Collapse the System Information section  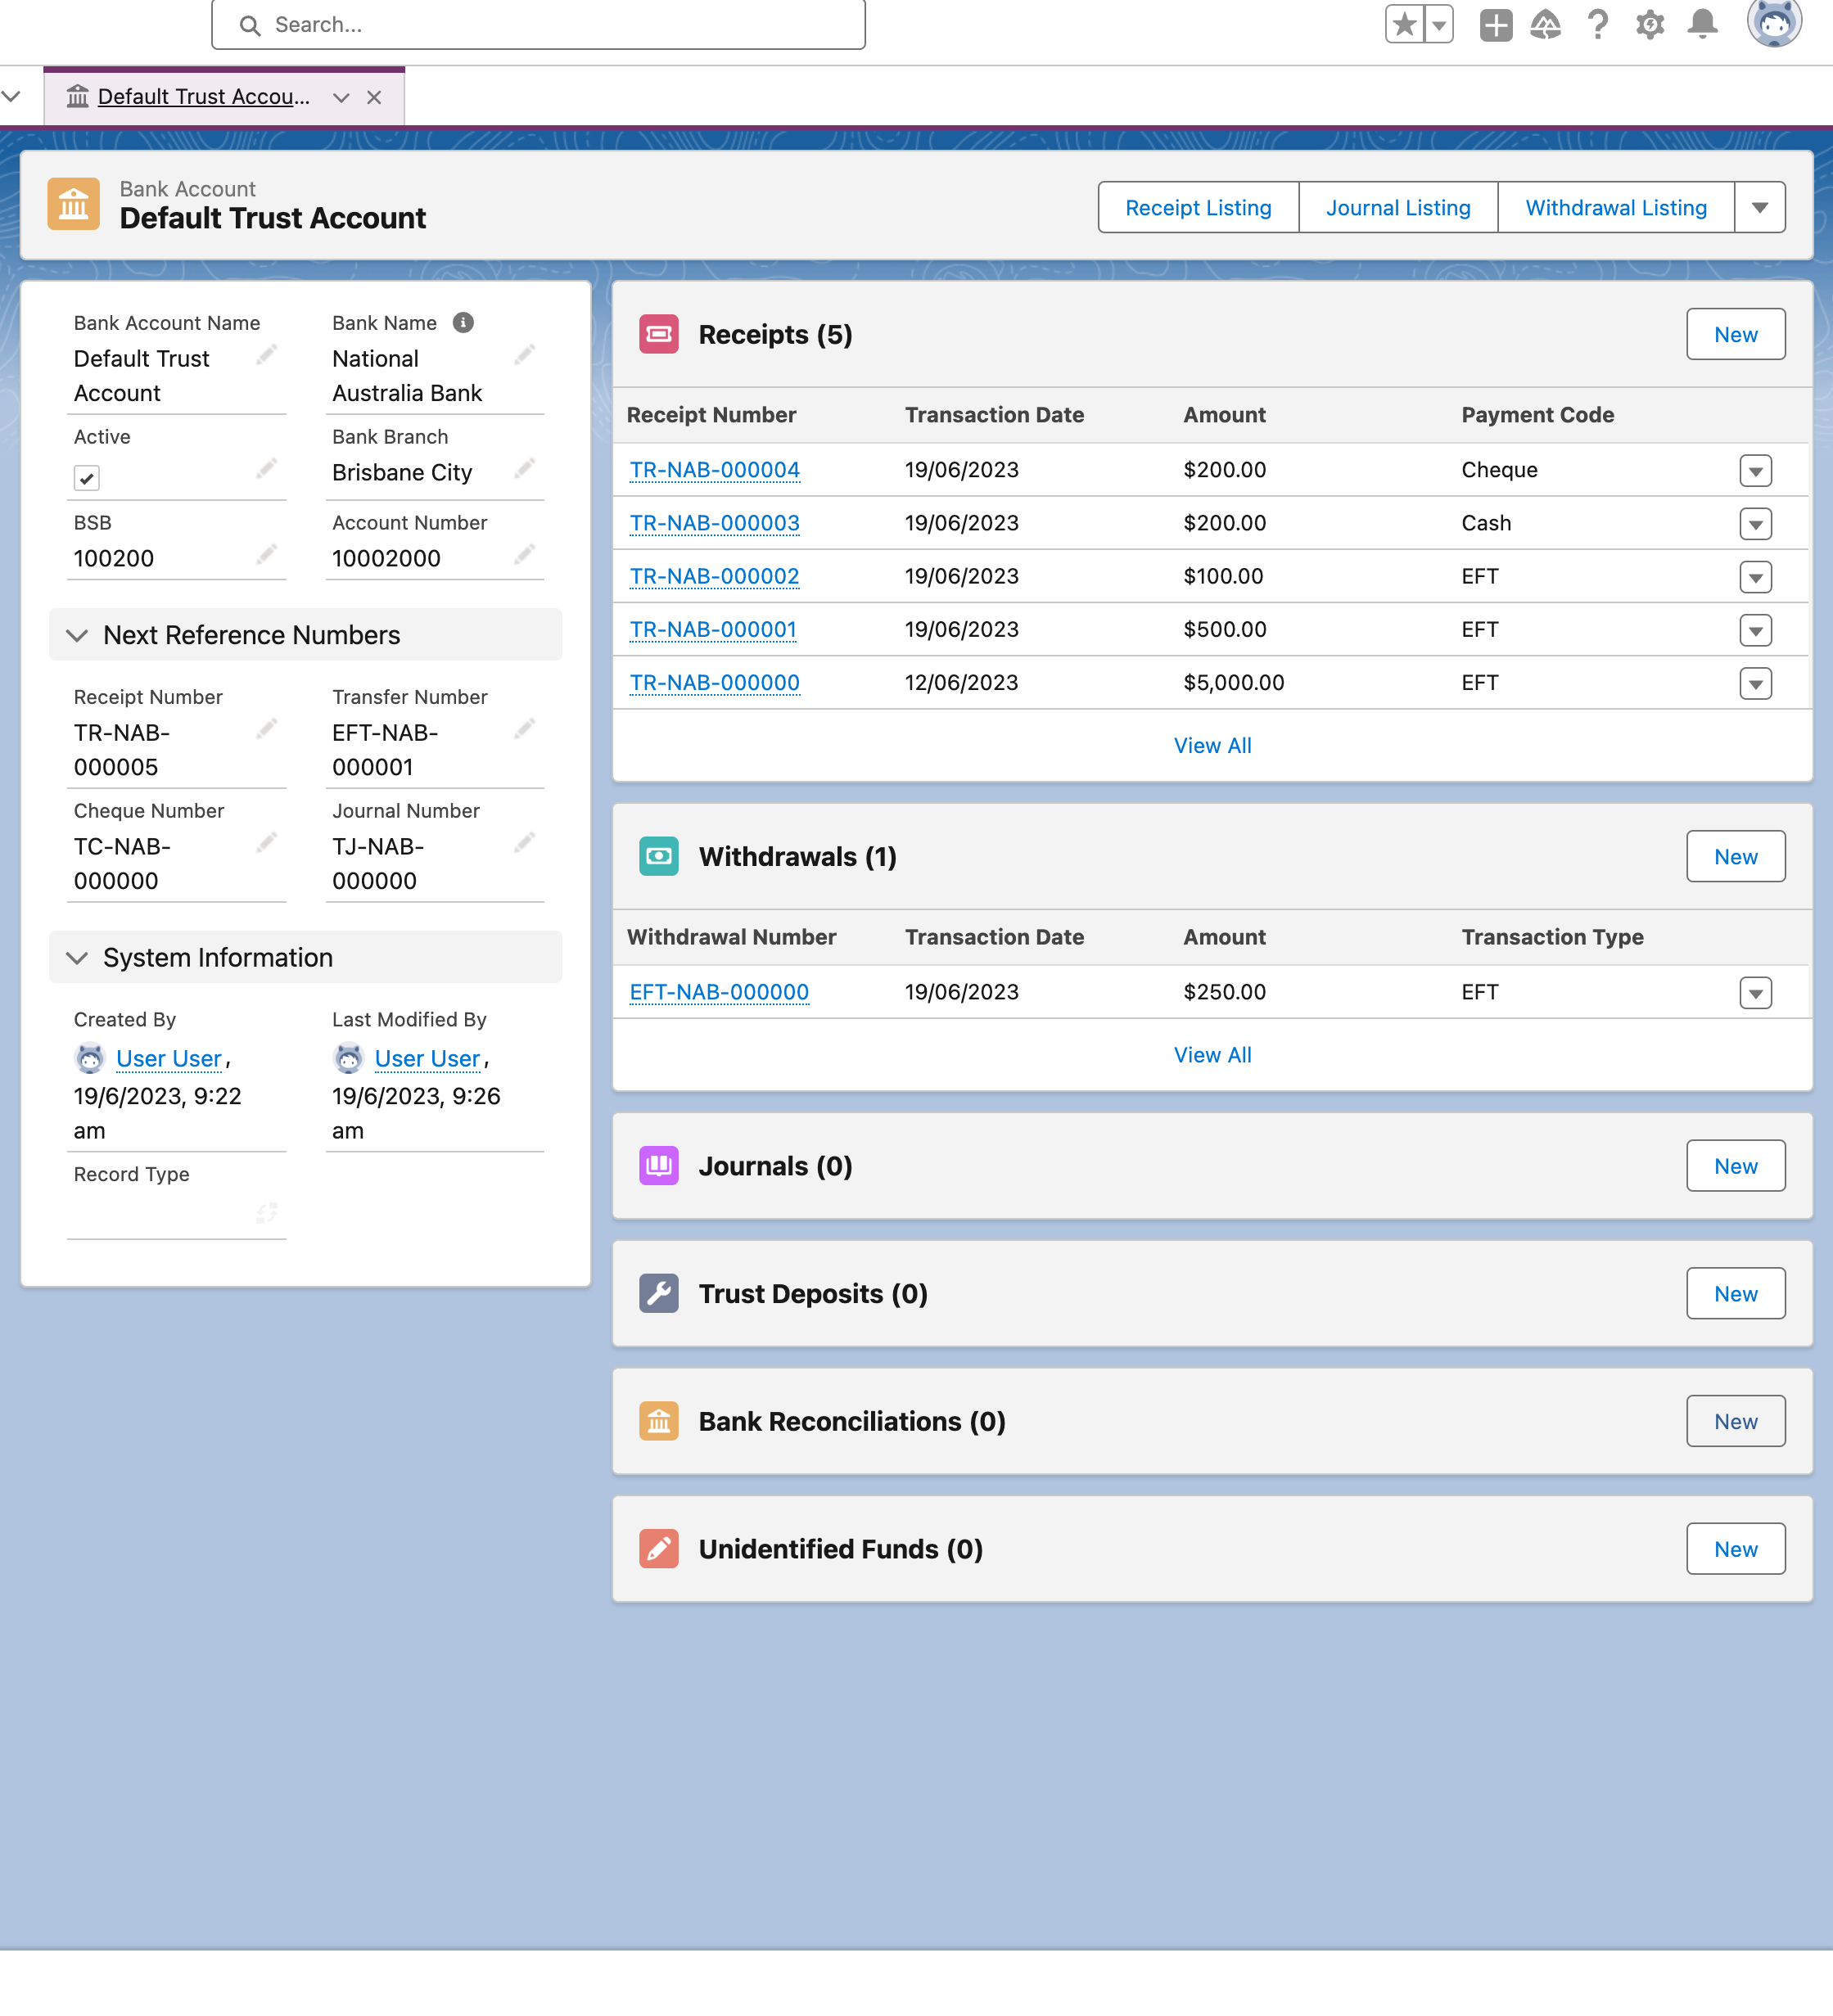(77, 957)
